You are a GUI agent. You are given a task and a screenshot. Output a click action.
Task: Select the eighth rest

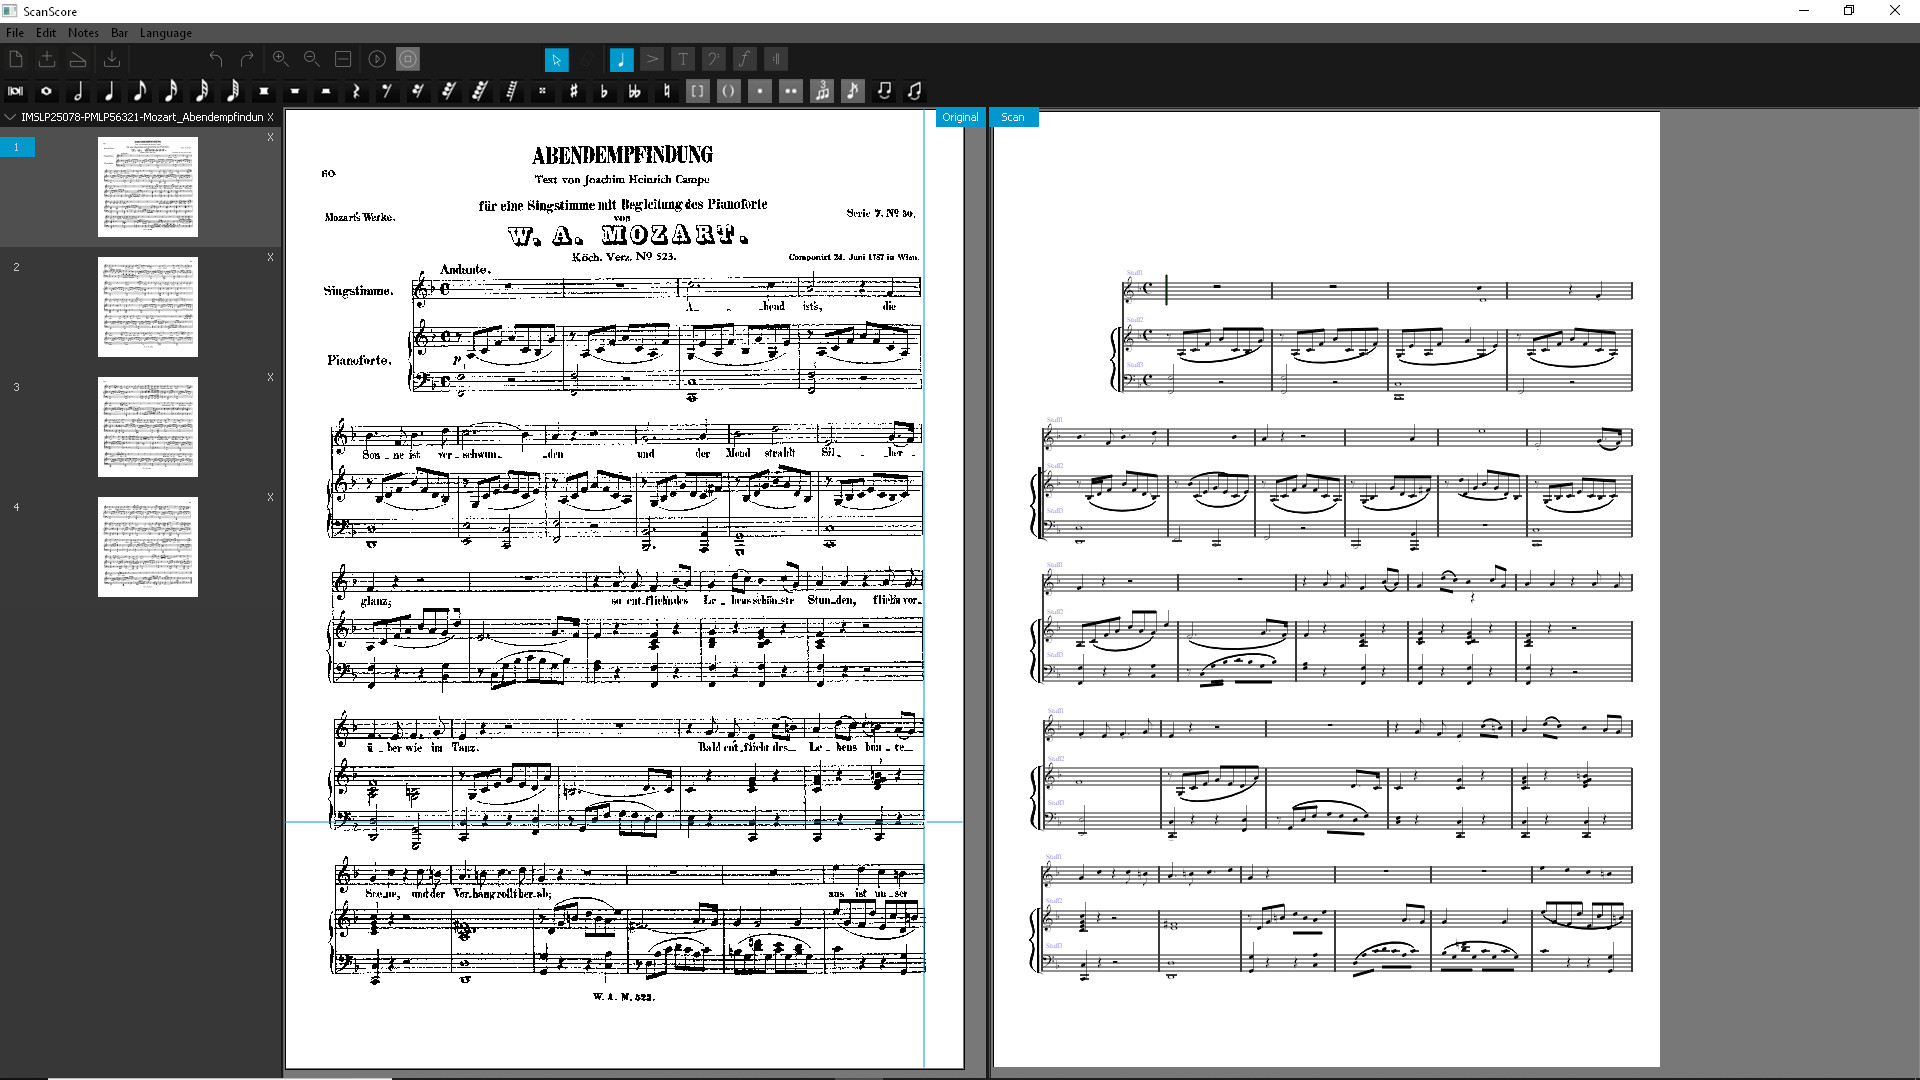tap(387, 91)
